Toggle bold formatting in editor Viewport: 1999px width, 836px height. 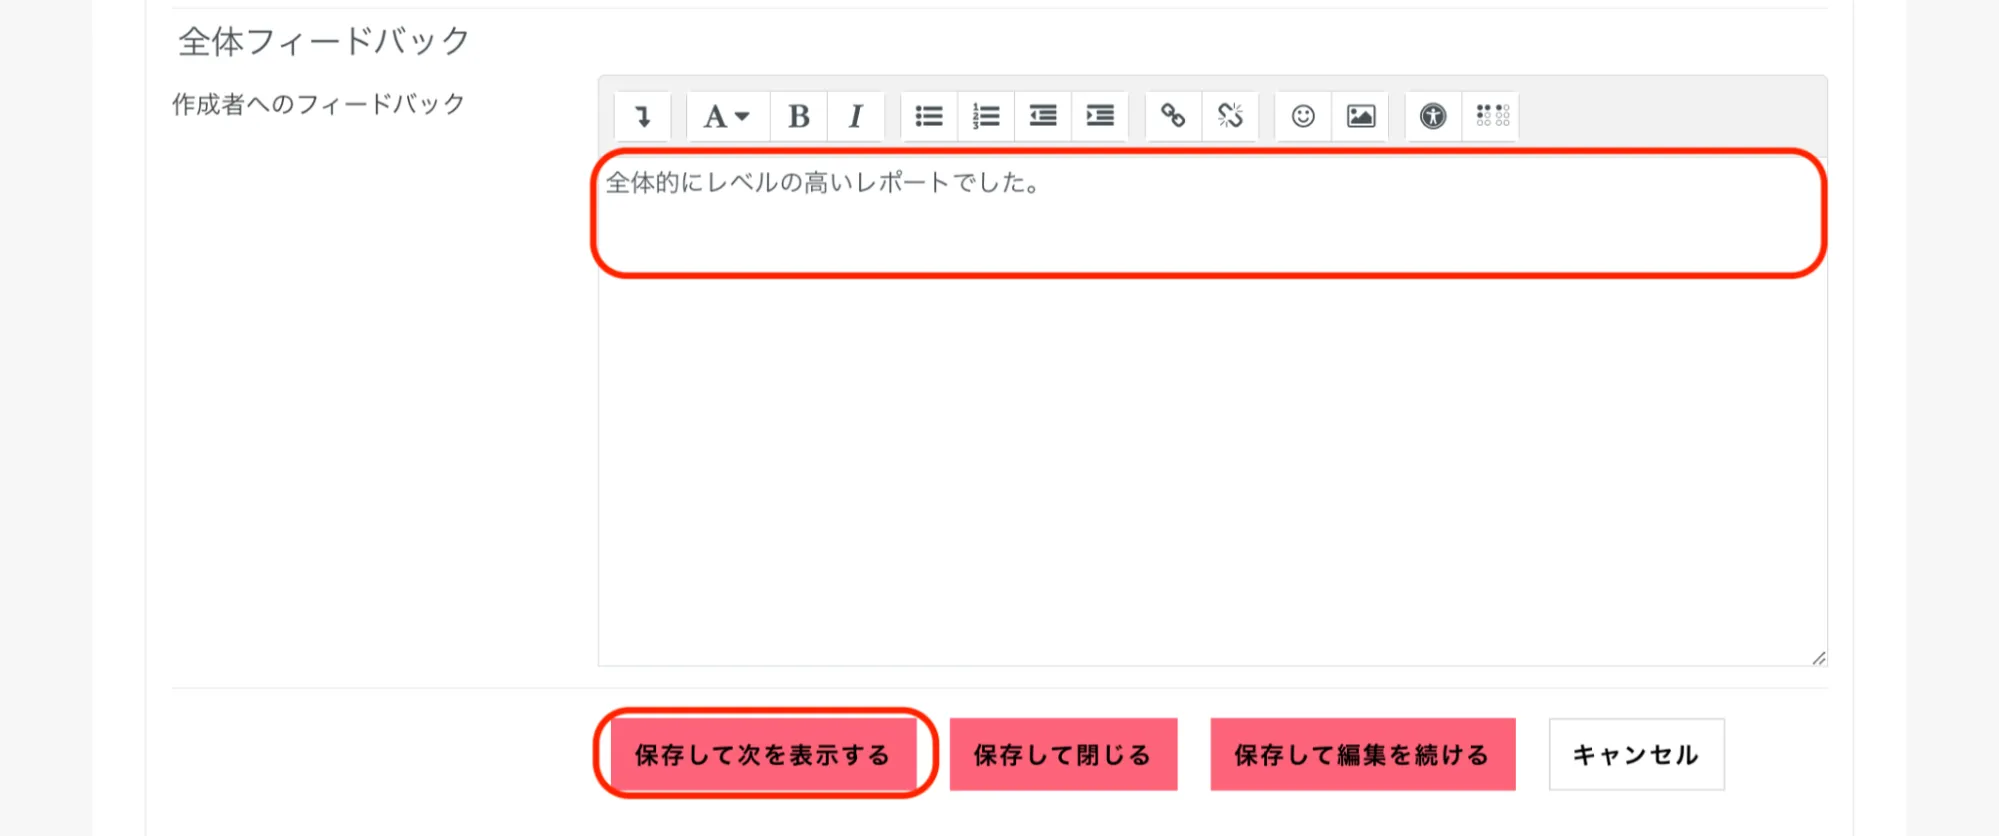pos(798,116)
